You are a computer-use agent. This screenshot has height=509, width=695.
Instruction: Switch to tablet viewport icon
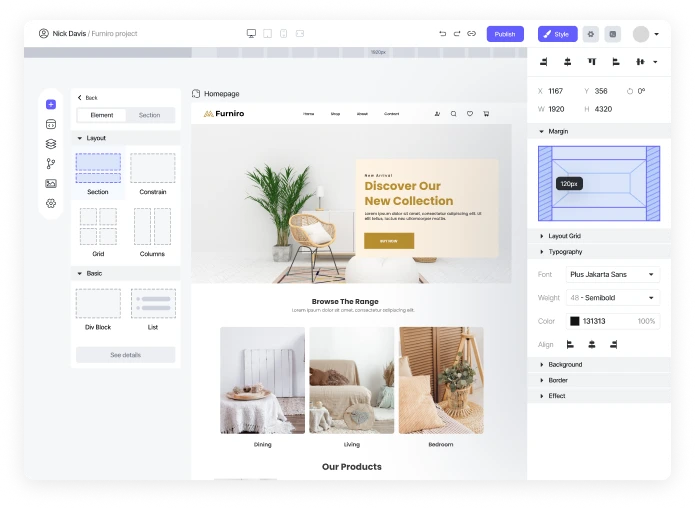click(268, 34)
